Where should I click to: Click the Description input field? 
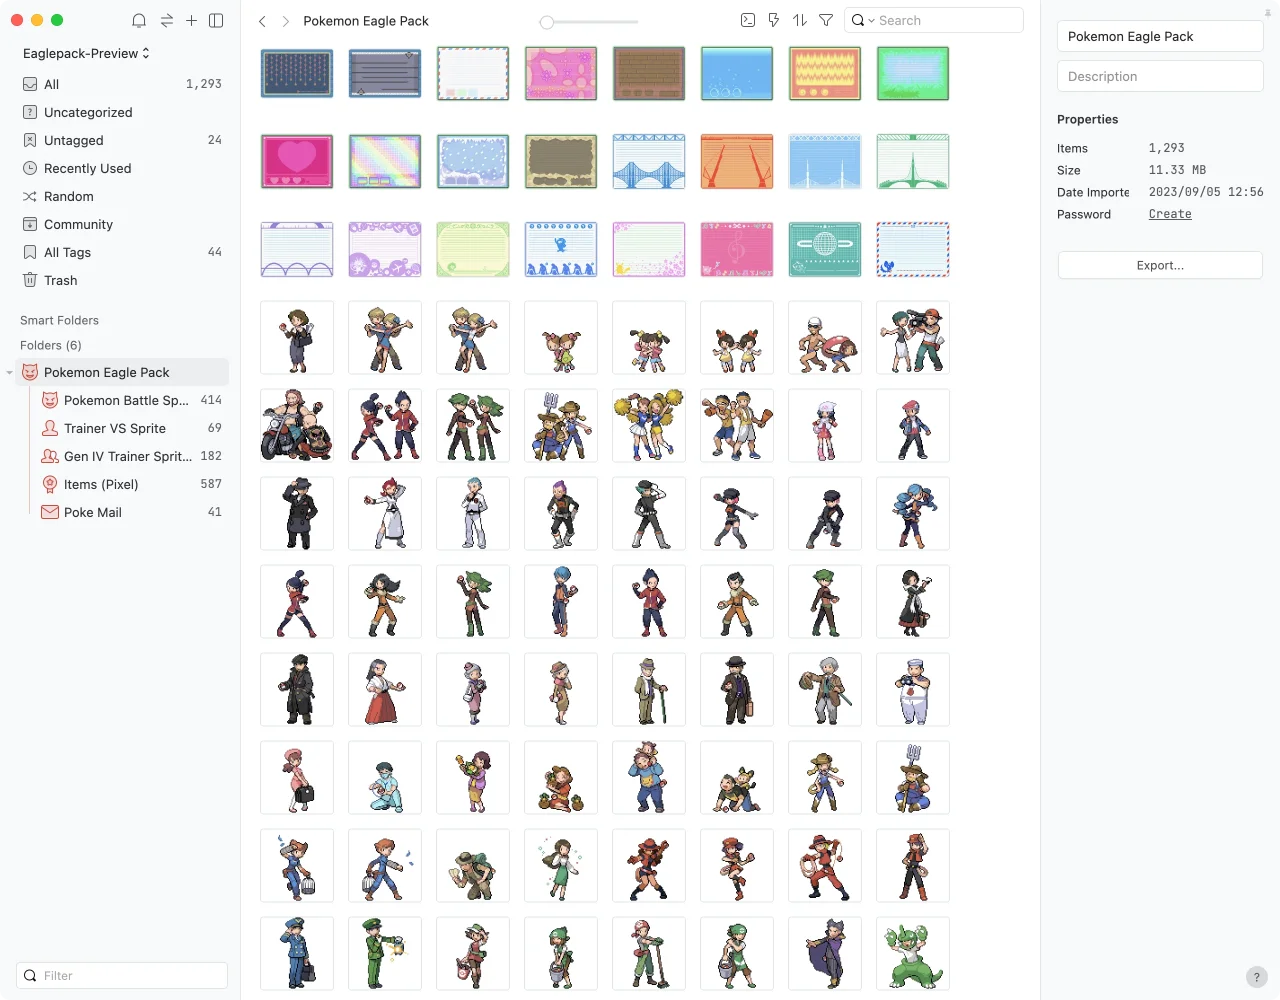[1160, 76]
